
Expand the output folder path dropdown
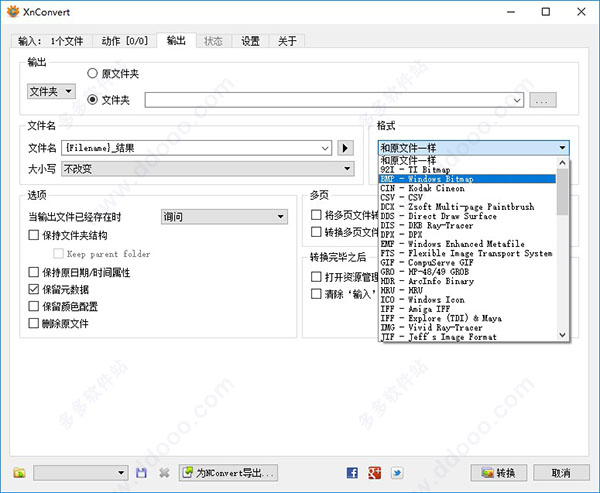(x=517, y=100)
